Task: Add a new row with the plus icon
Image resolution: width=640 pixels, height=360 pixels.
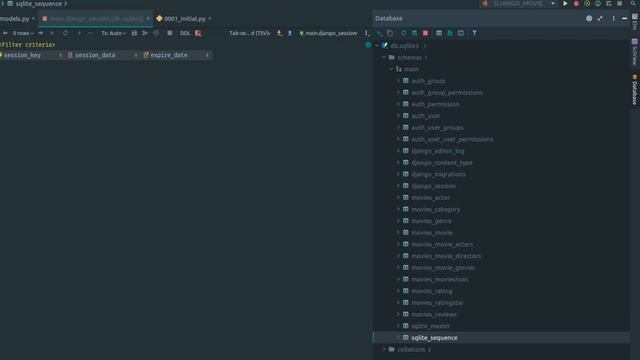Action: (x=79, y=33)
